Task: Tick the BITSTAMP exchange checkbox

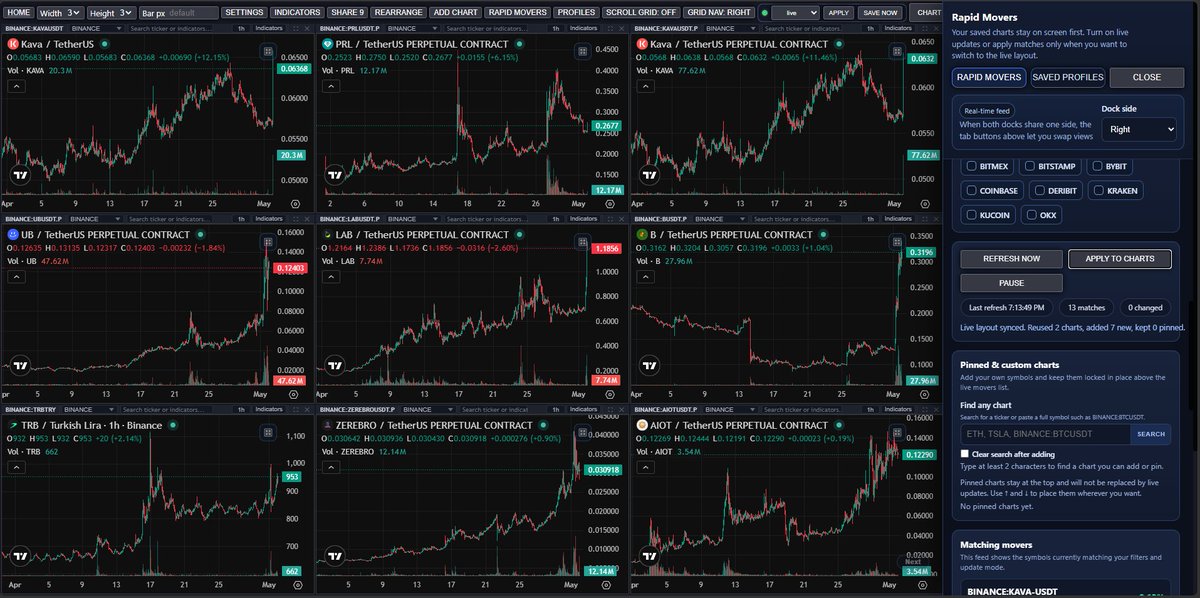Action: (1031, 166)
